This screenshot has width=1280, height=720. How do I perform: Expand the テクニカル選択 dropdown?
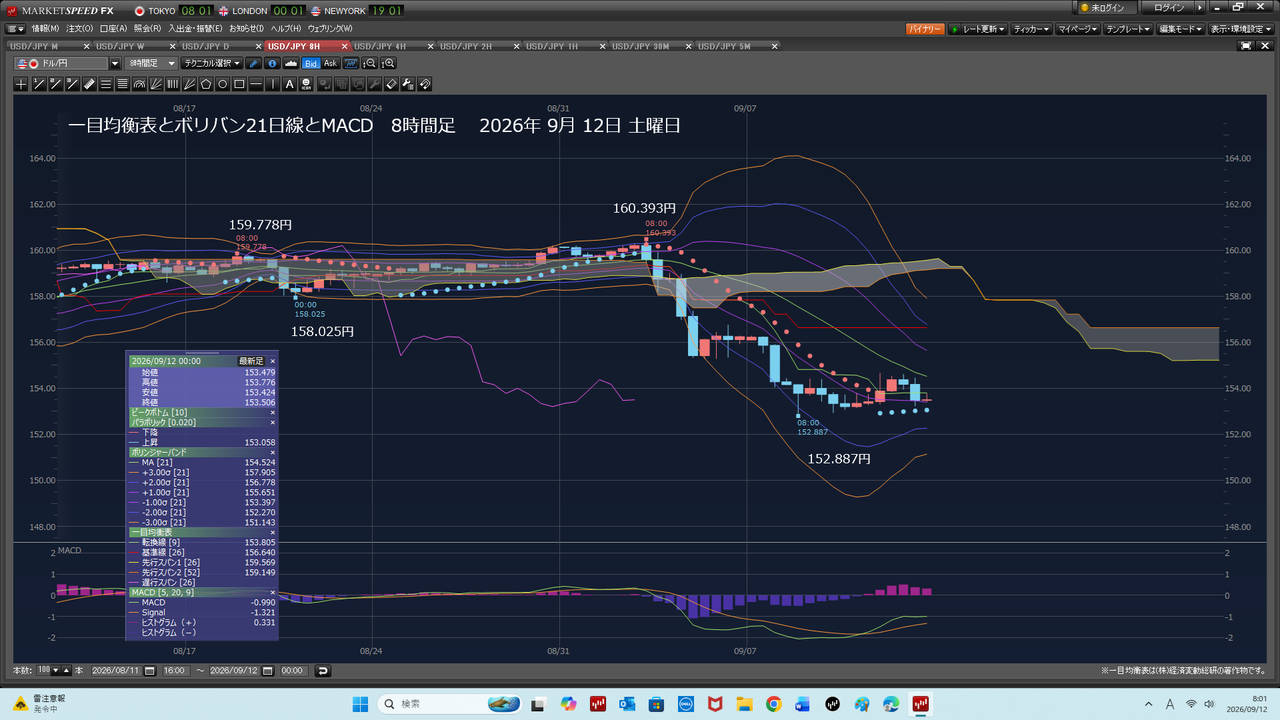click(212, 64)
